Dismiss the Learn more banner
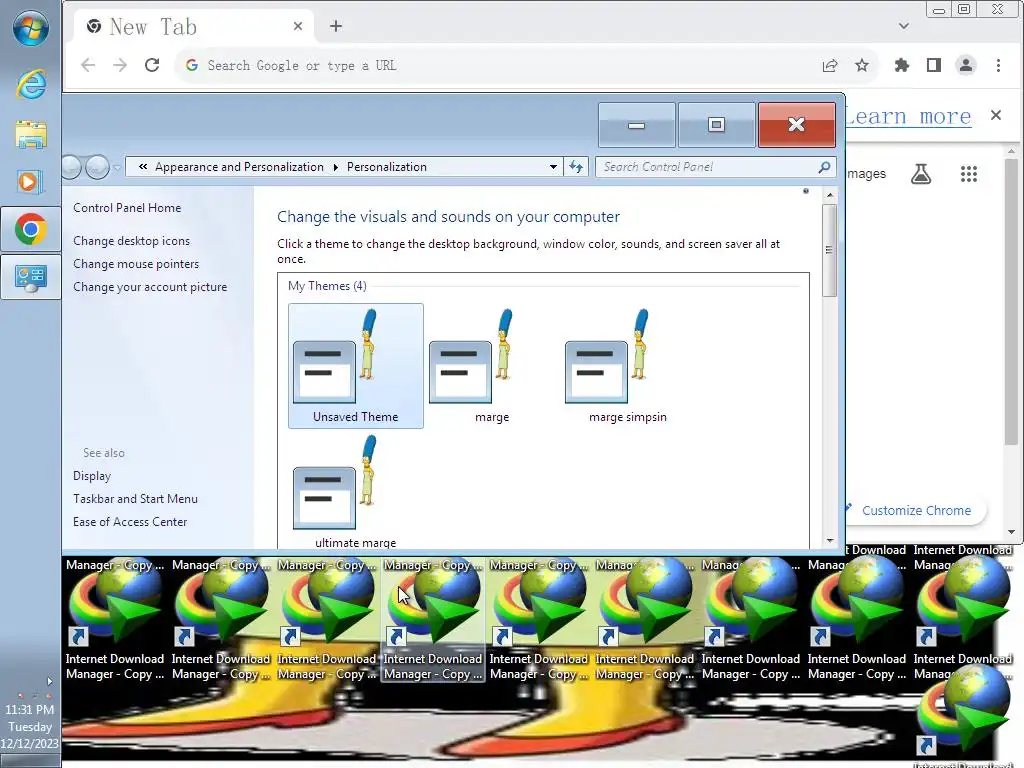This screenshot has height=768, width=1024. pyautogui.click(x=995, y=115)
